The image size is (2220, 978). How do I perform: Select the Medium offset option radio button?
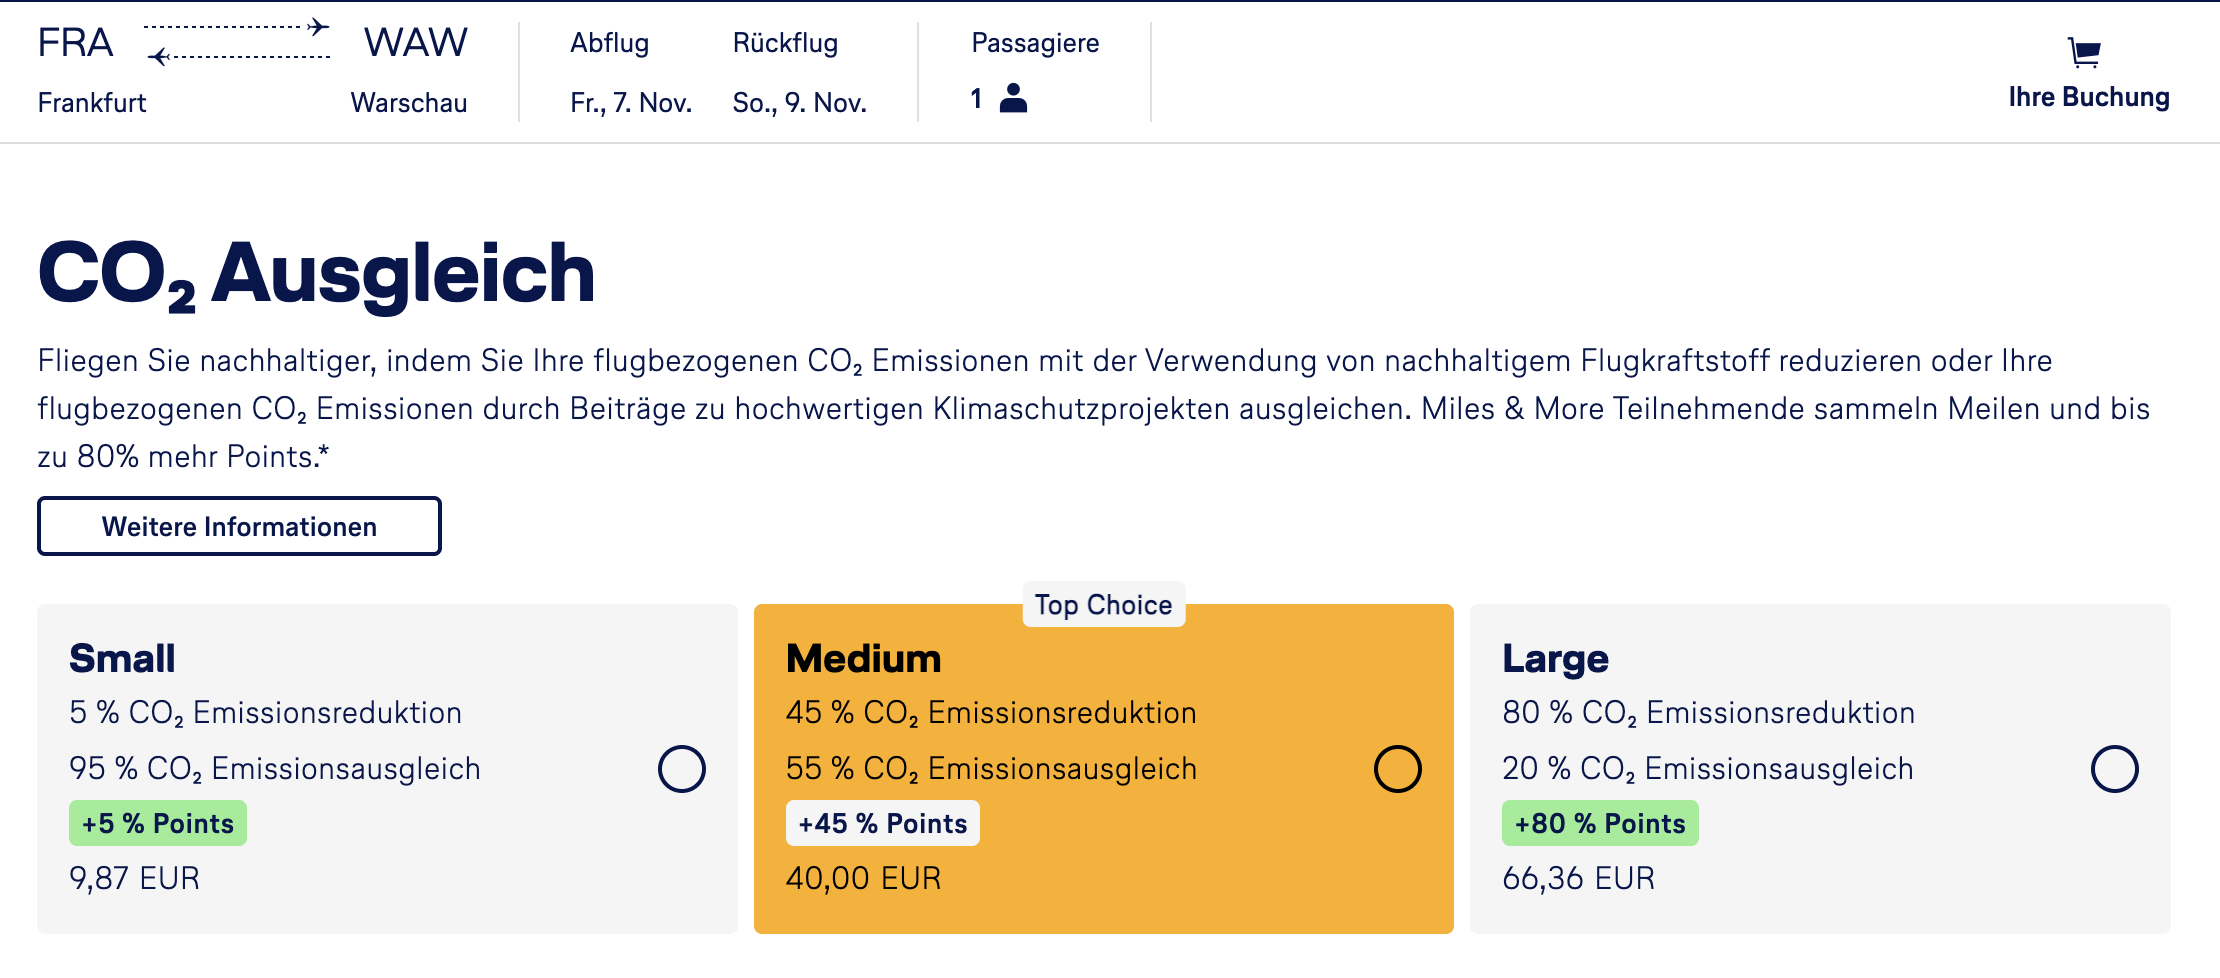click(1398, 768)
